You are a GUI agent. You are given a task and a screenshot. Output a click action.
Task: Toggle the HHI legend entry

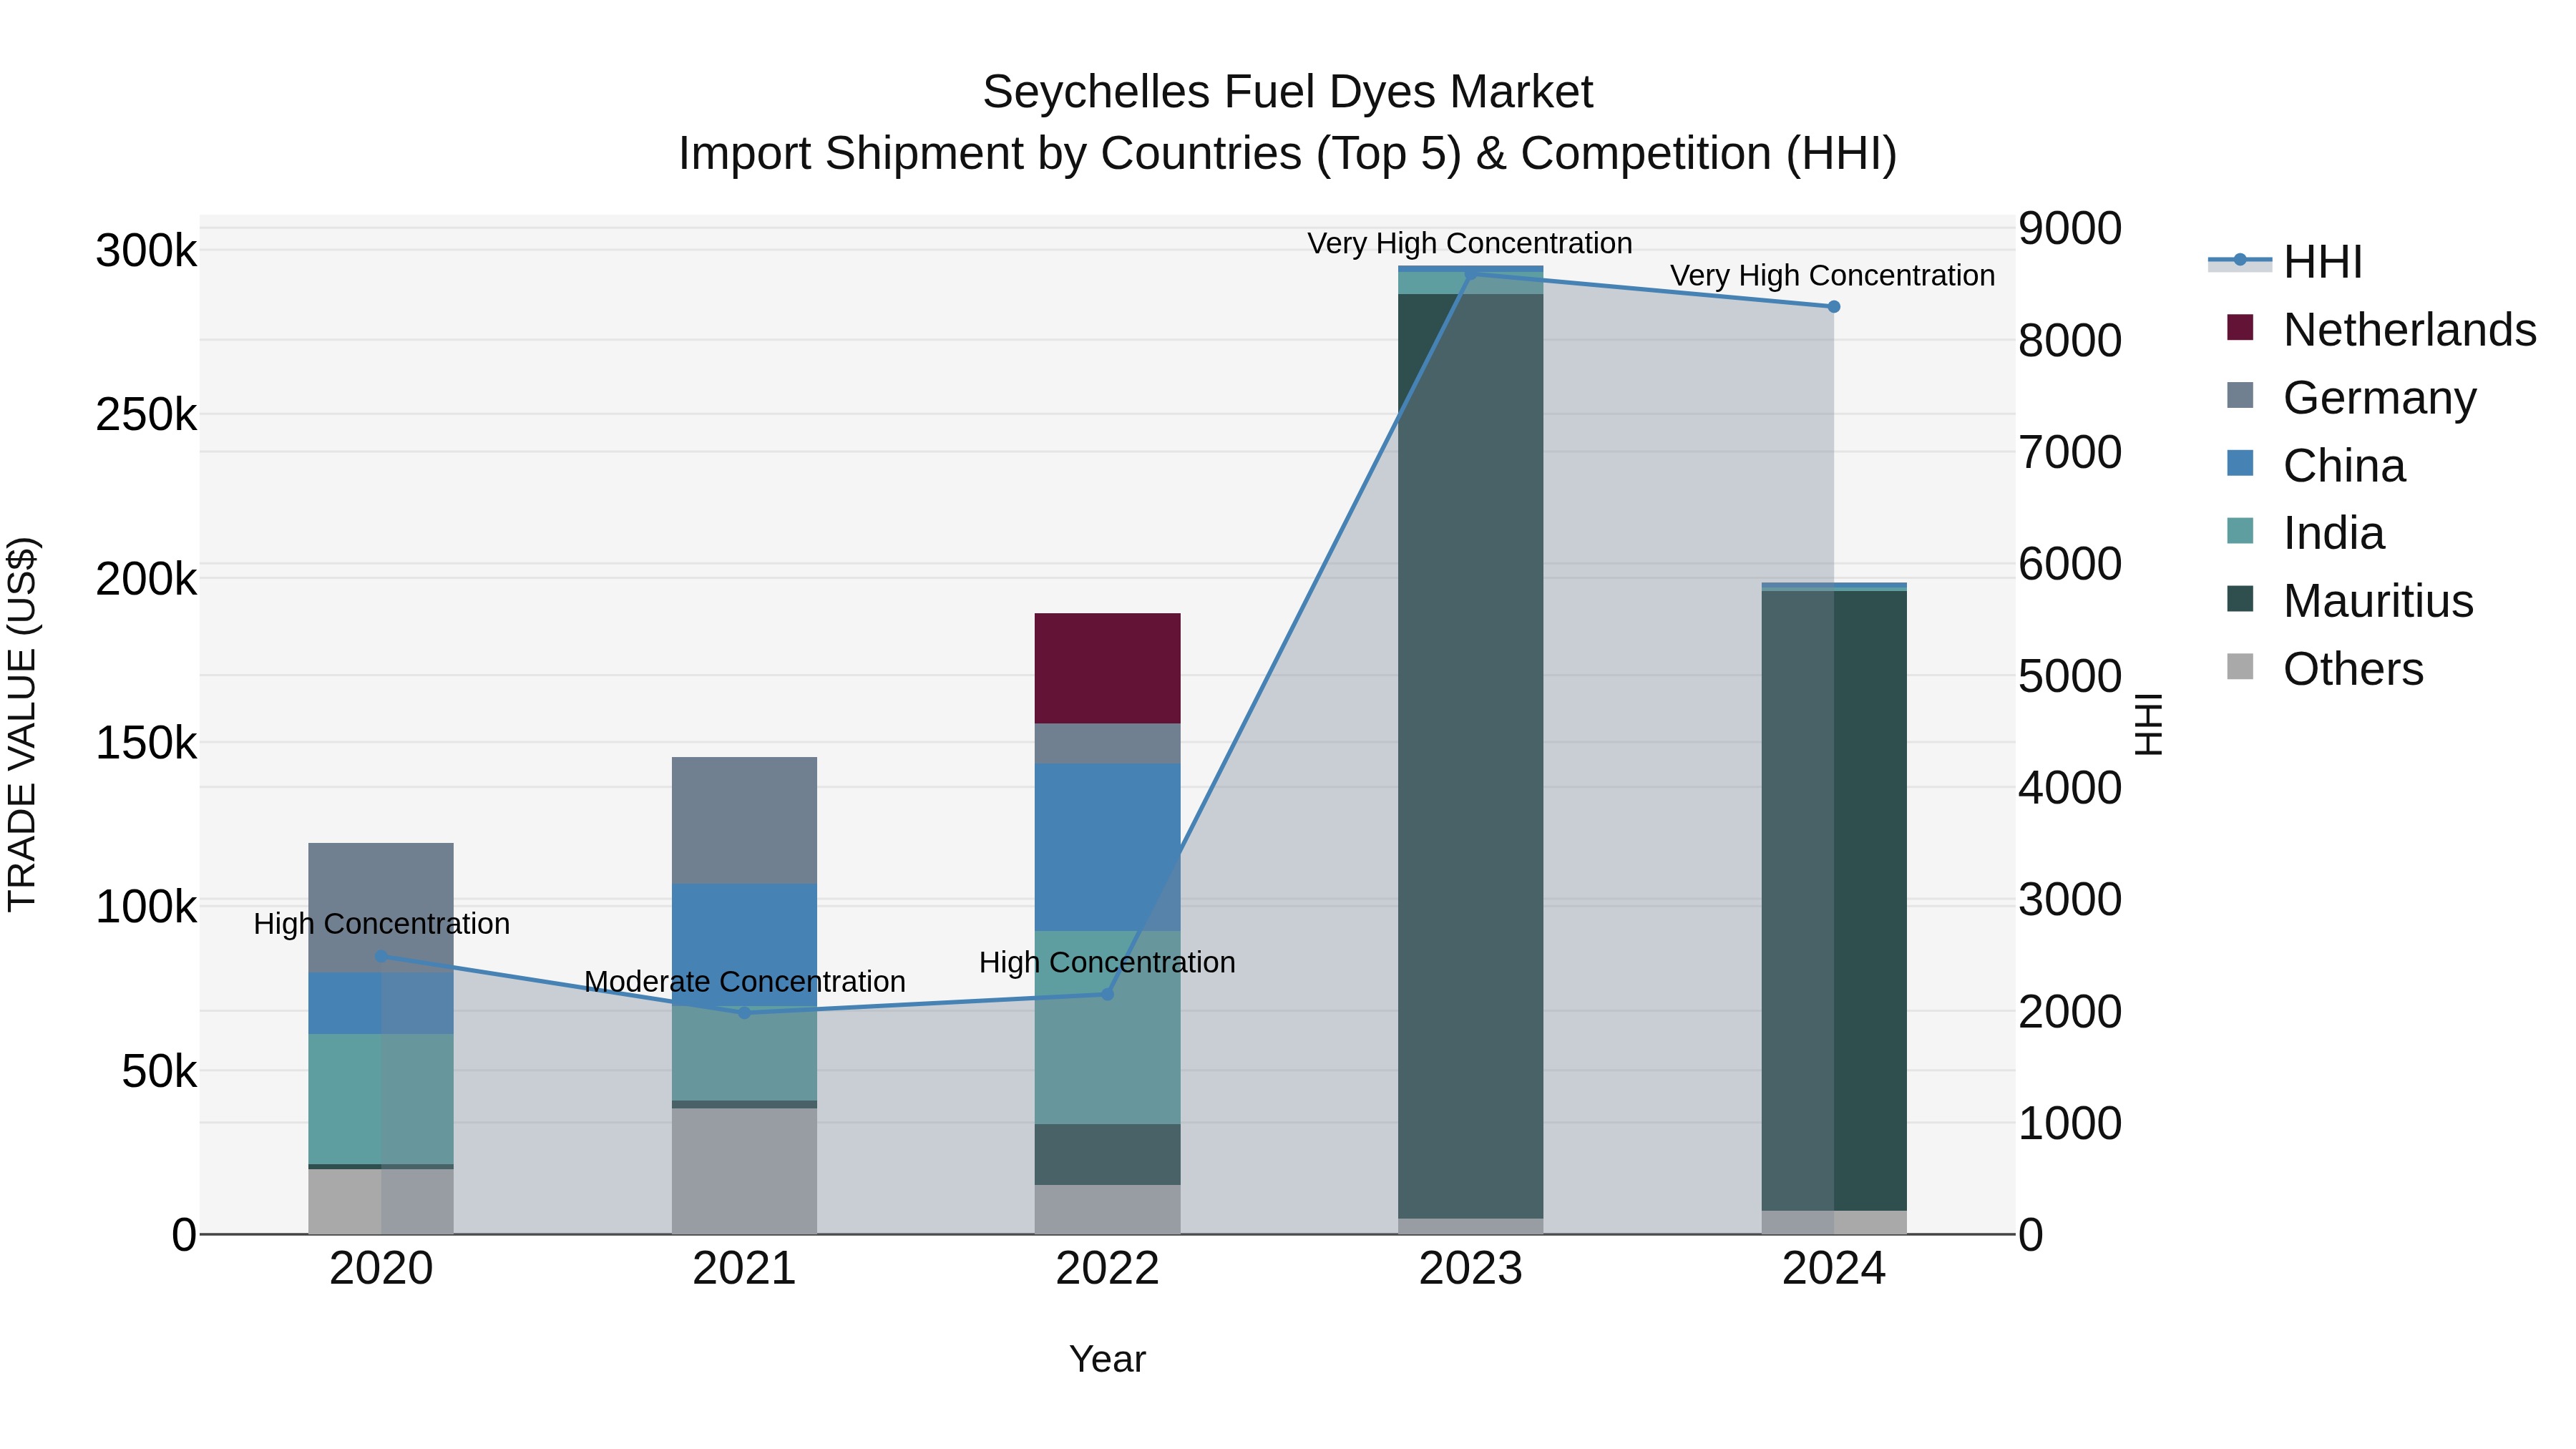point(2285,262)
